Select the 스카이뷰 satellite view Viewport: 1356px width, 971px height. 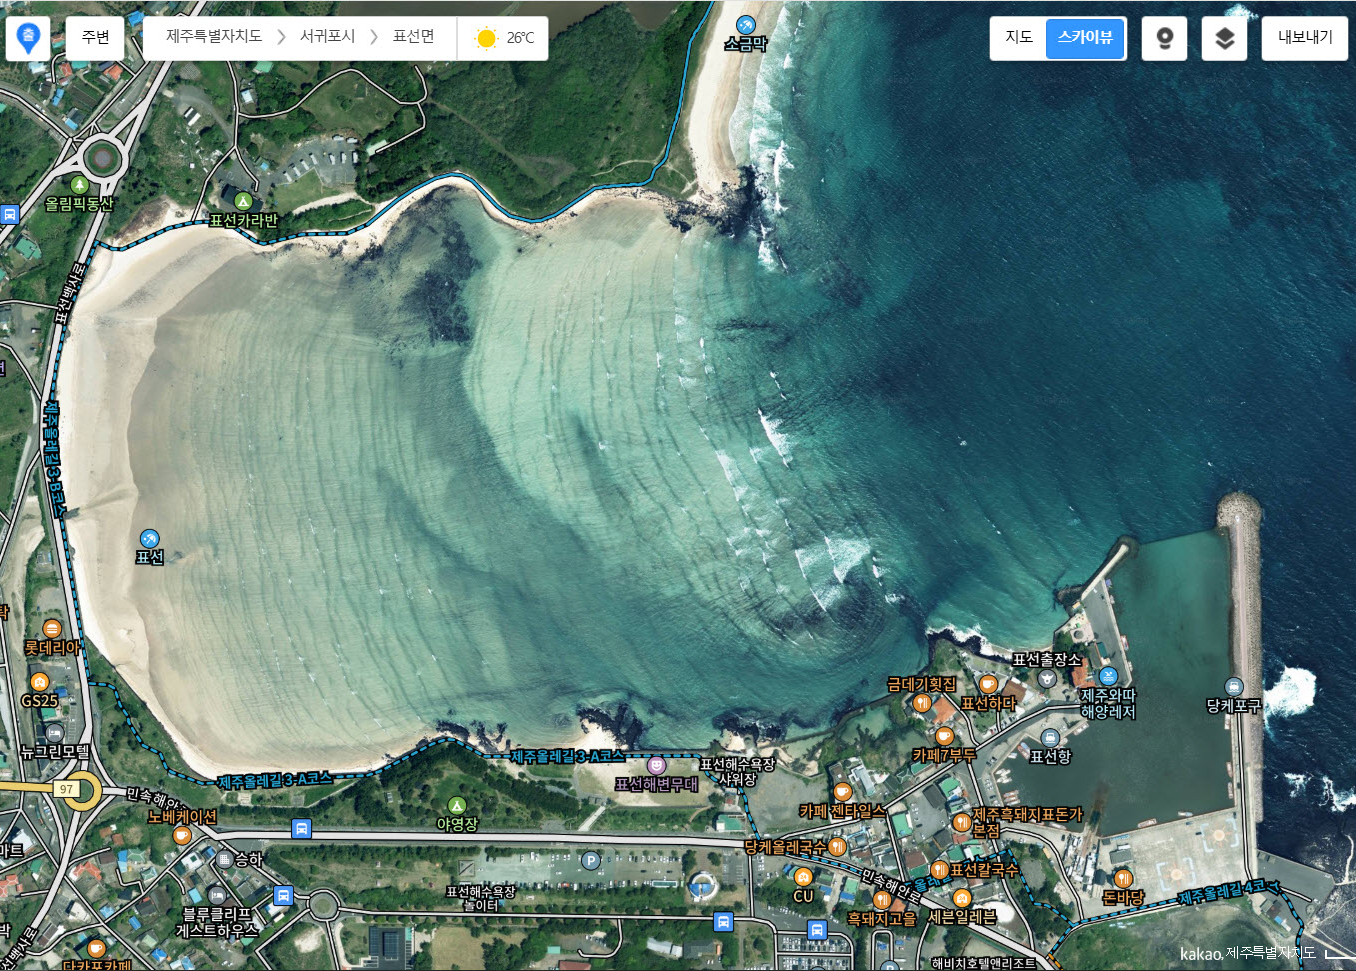pyautogui.click(x=1085, y=38)
